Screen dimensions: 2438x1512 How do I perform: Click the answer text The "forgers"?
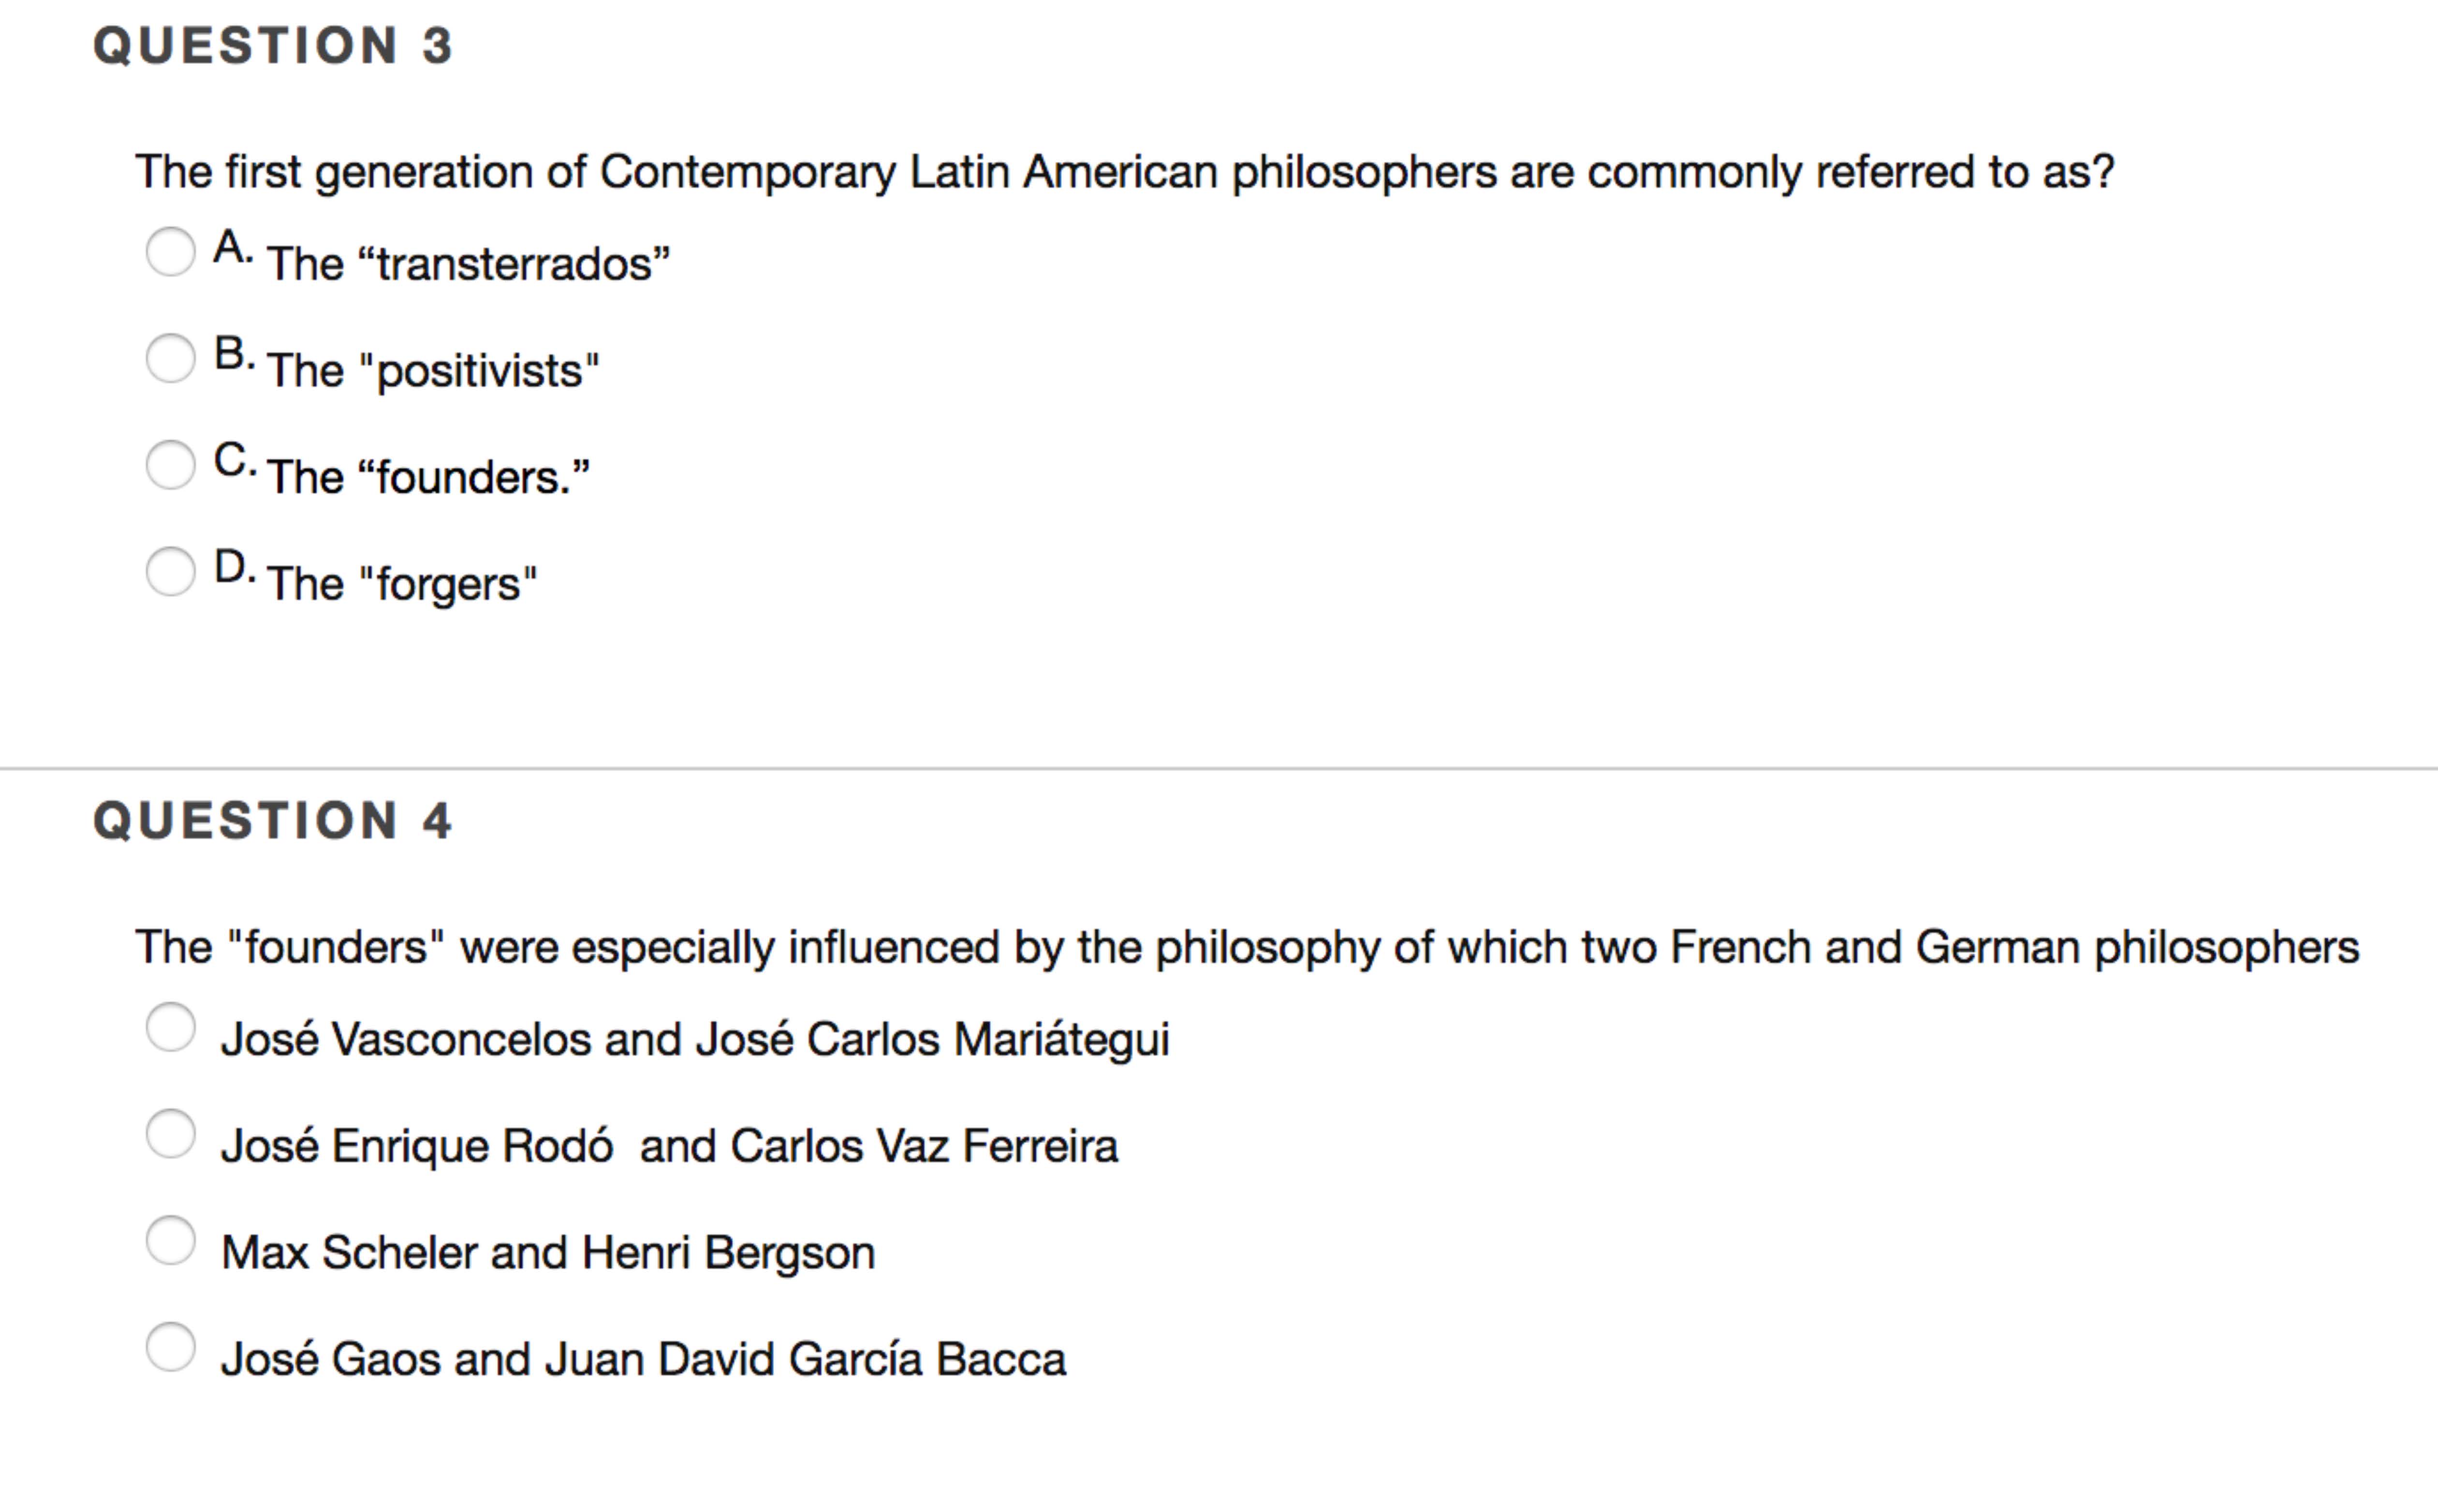(x=402, y=584)
